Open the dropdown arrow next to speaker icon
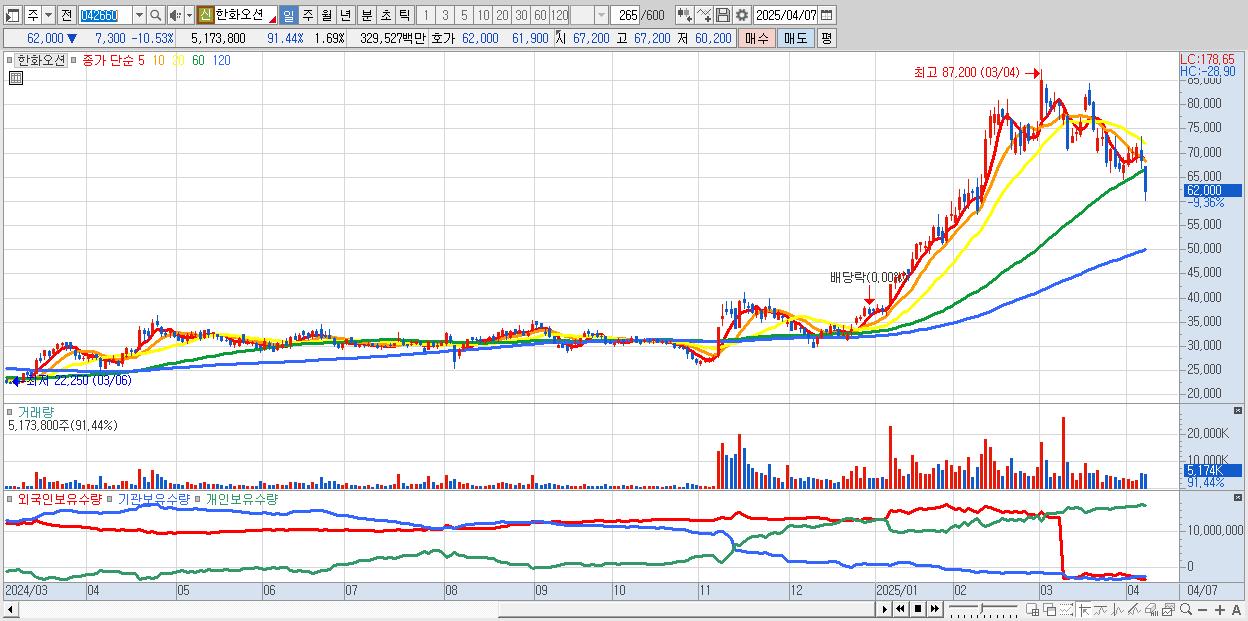 click(x=189, y=15)
